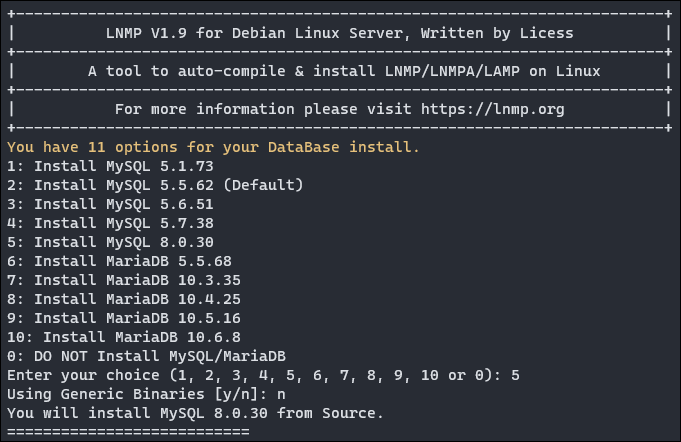
Task: Click the yellow 11 options heading
Action: pos(213,147)
